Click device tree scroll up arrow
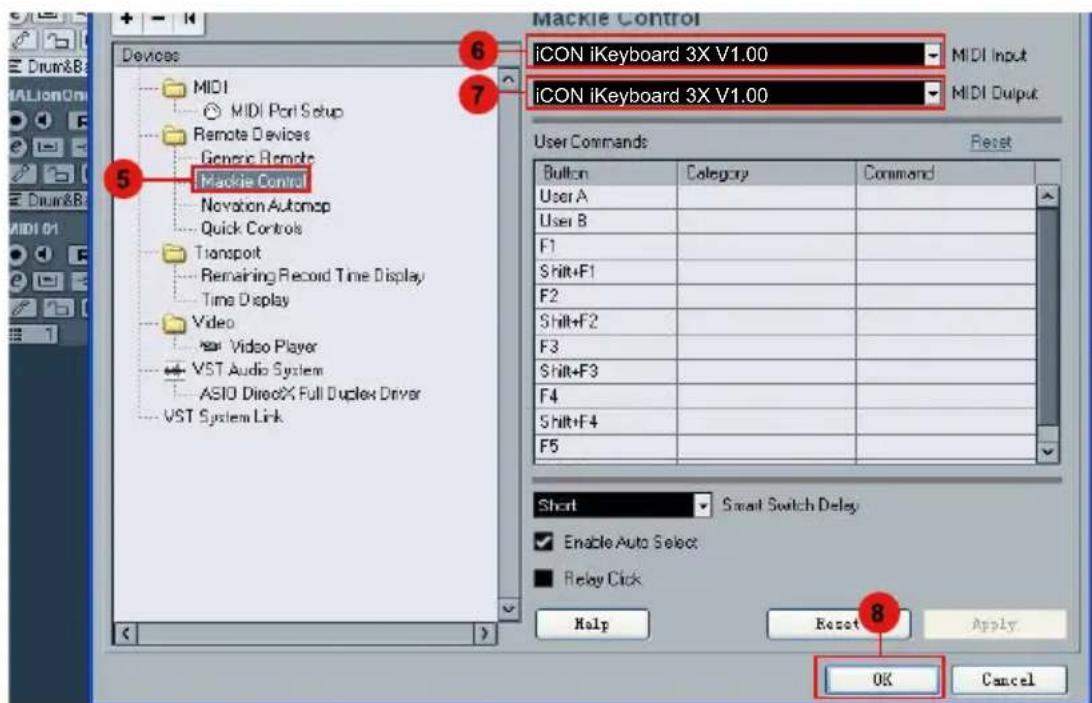1092x703 pixels. tap(508, 80)
